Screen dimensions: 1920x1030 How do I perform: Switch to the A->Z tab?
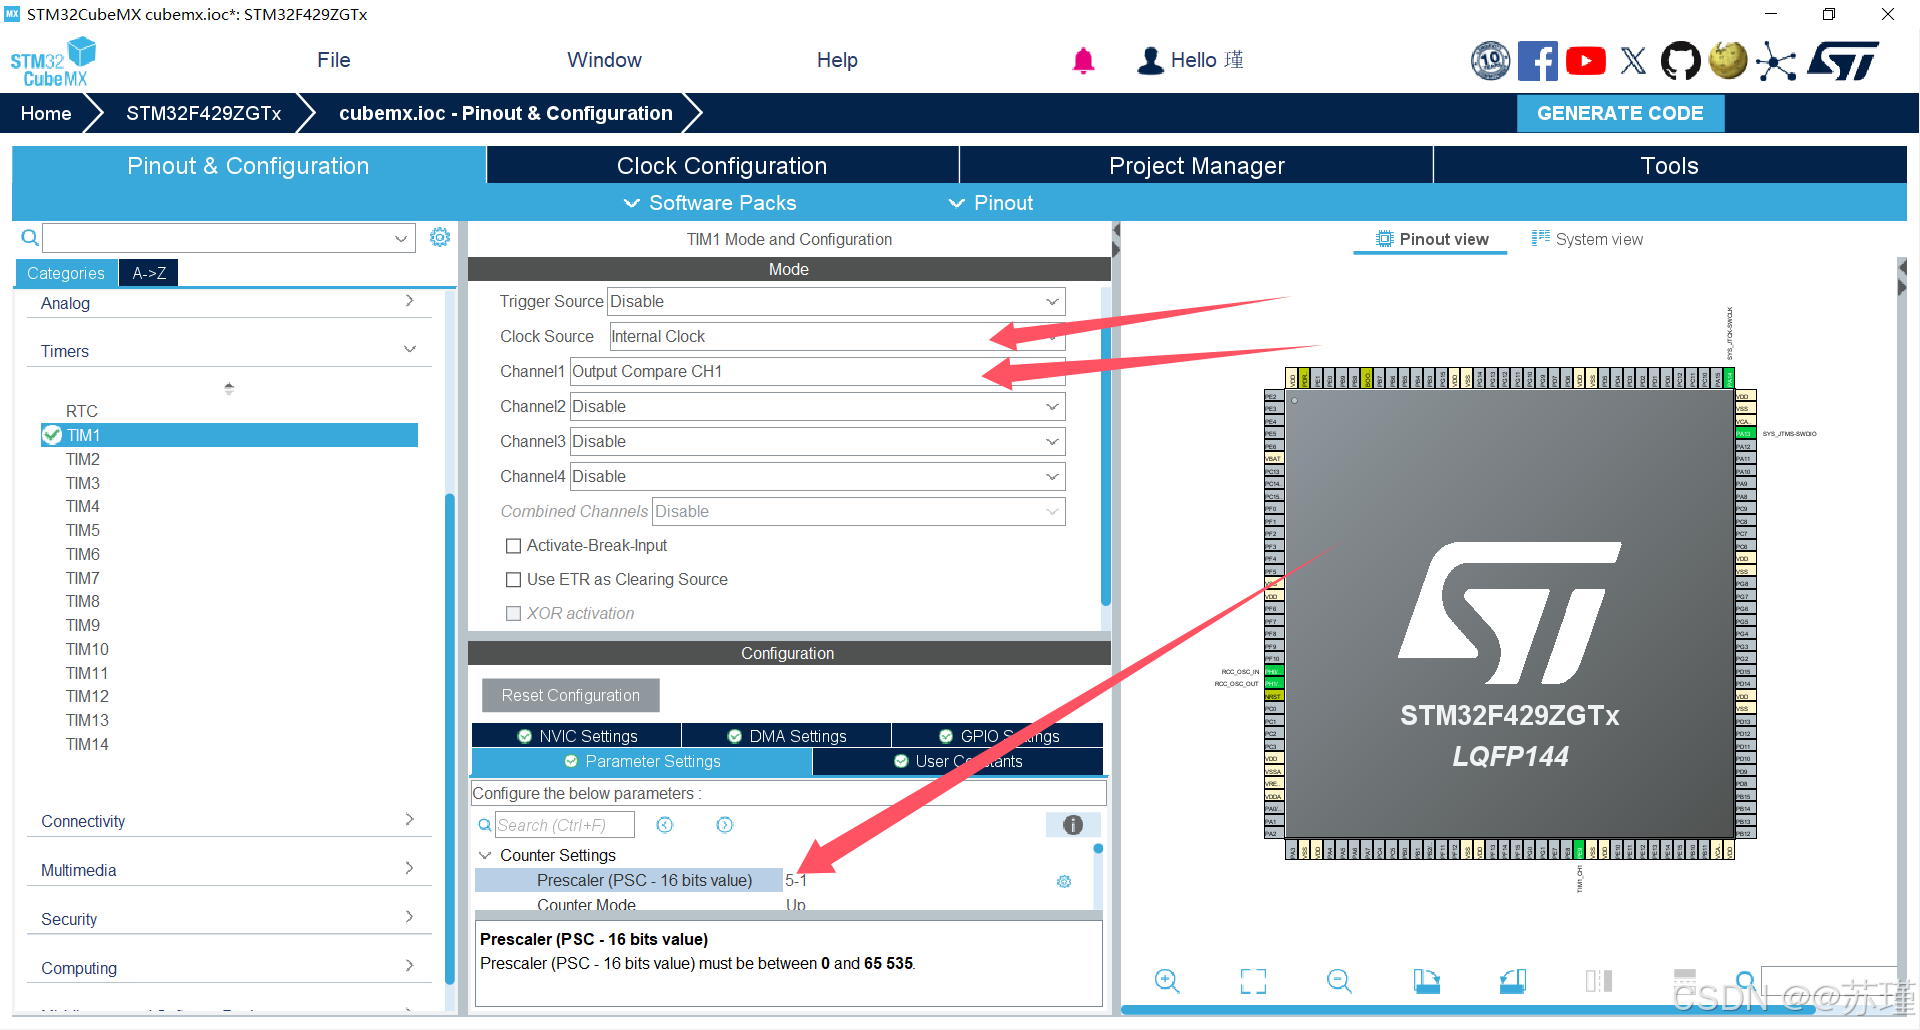pos(149,273)
